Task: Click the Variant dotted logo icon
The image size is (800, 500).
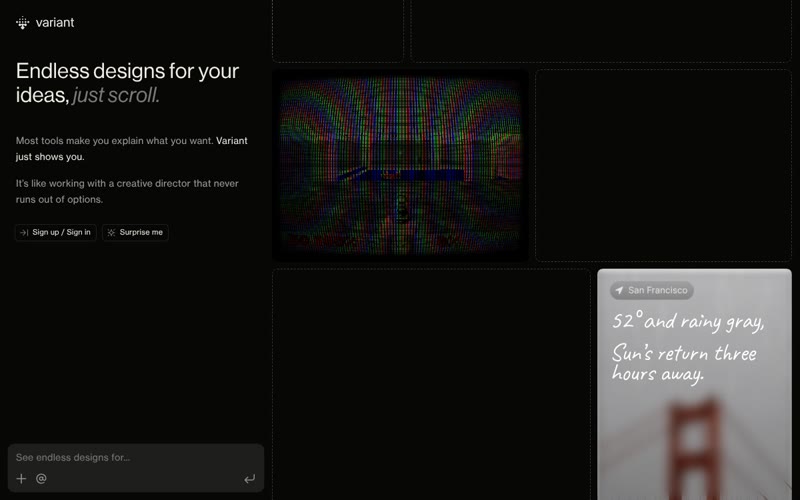Action: tap(22, 23)
